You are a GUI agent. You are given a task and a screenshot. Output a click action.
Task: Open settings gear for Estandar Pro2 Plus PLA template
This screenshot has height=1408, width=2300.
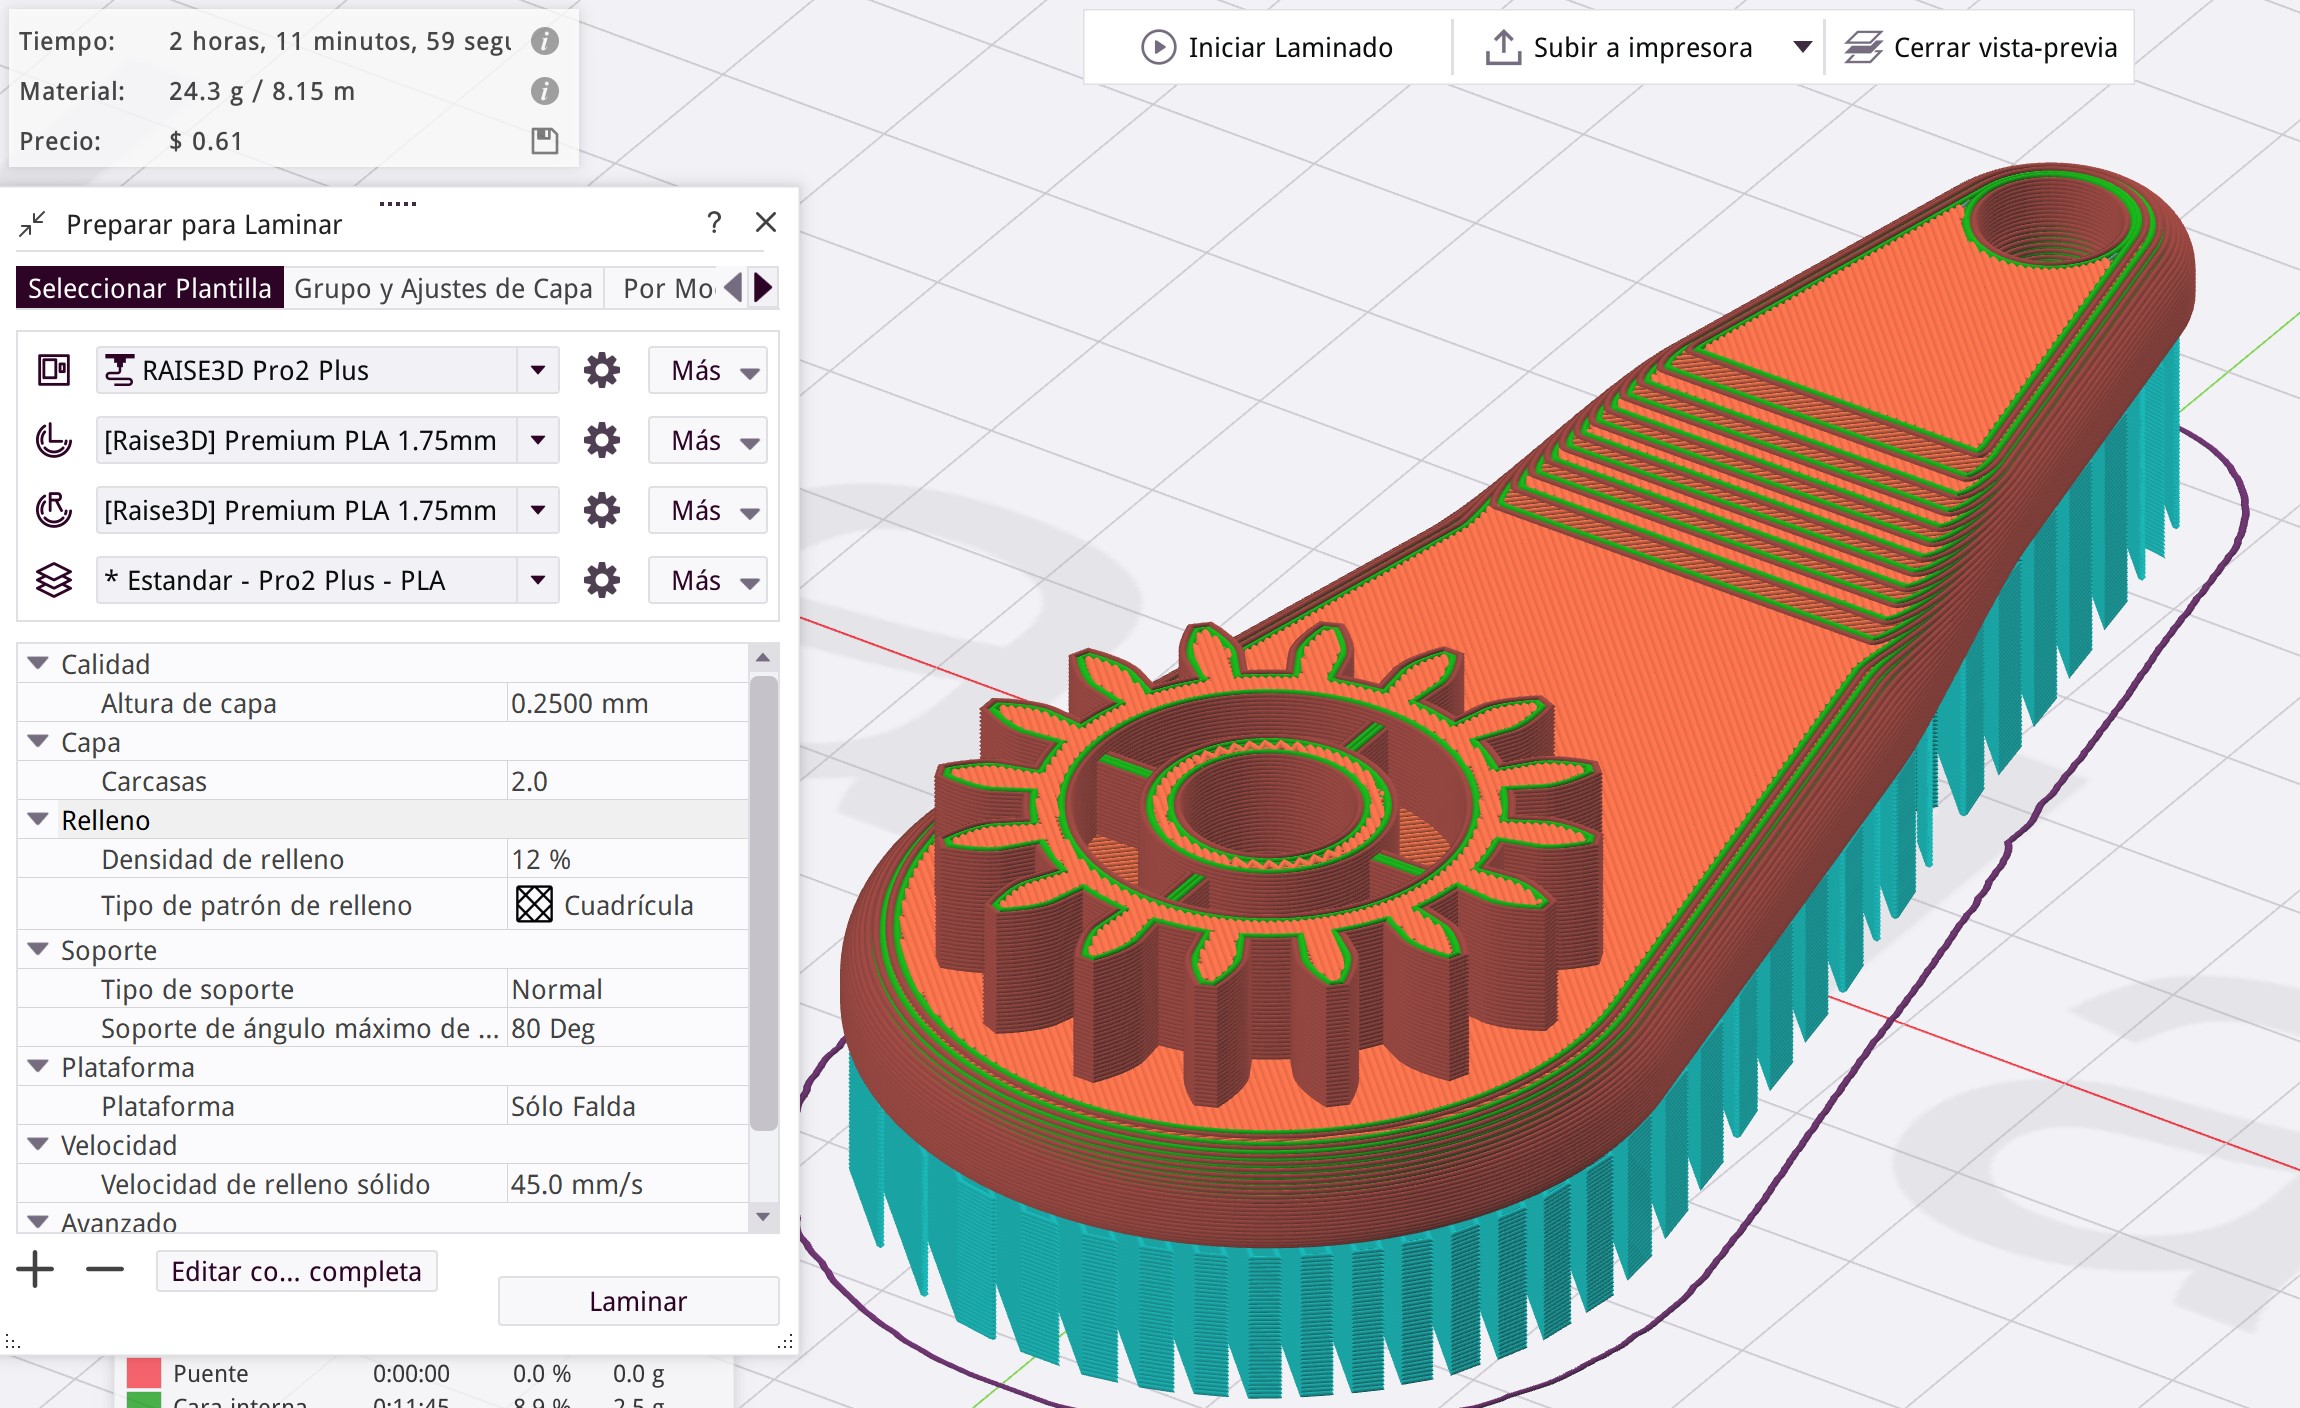601,581
